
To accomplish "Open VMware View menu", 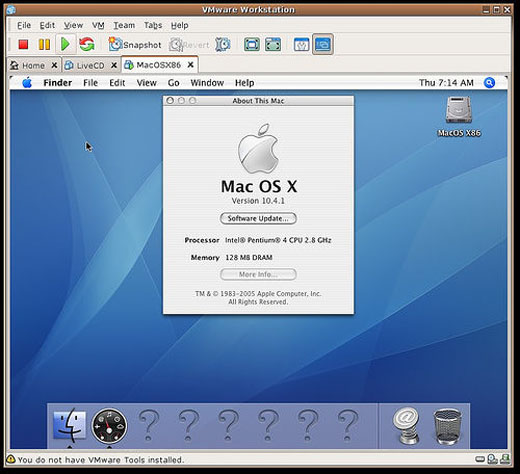I will [73, 25].
